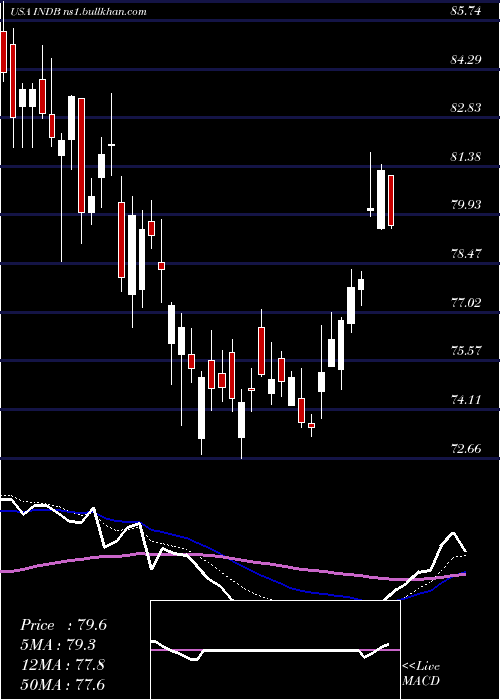Click the 81.38 price axis label
Image resolution: width=500 pixels, height=700 pixels.
(466, 157)
